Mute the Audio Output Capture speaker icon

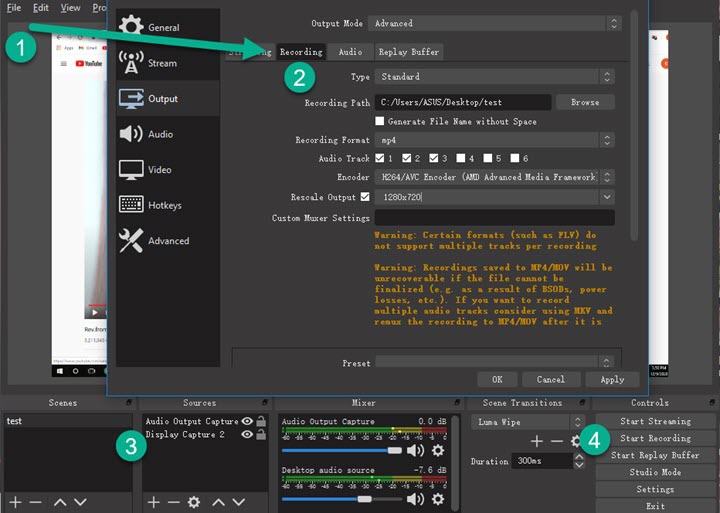415,451
